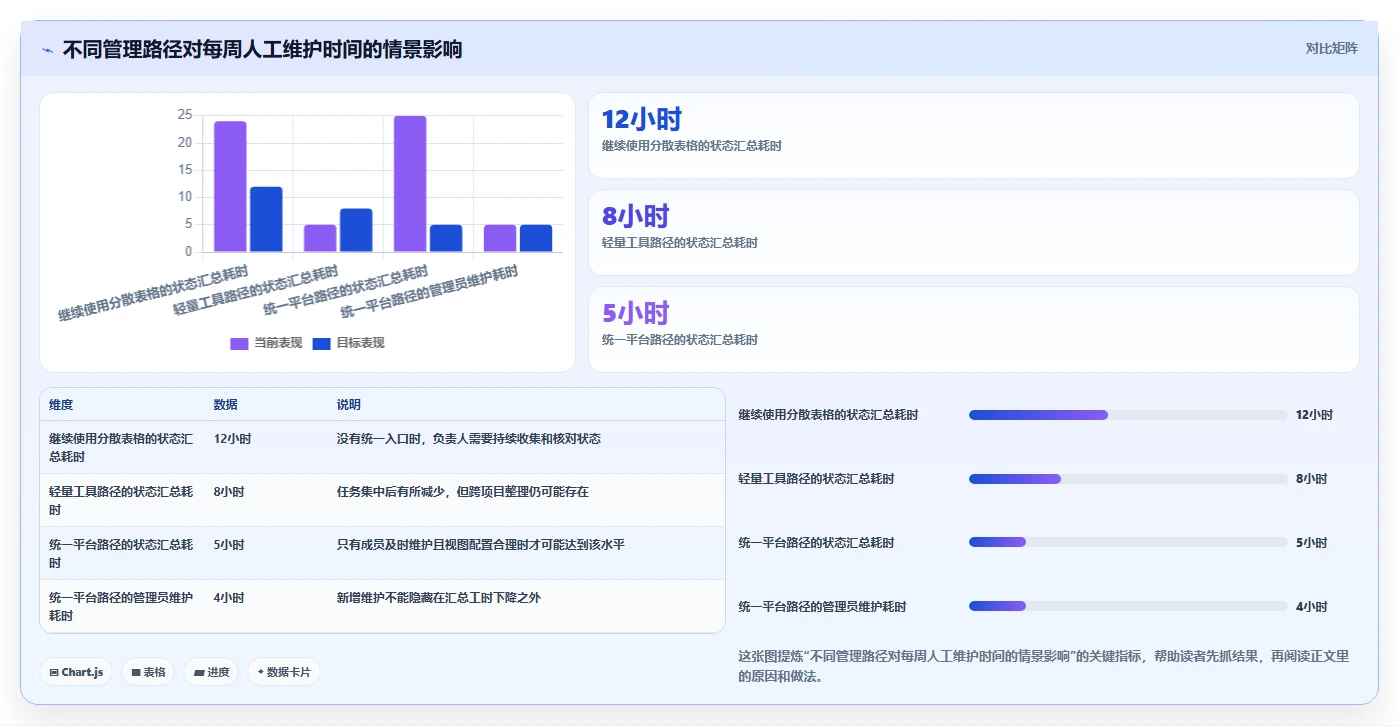Click the 对比矩阵 label in the header

(1331, 48)
